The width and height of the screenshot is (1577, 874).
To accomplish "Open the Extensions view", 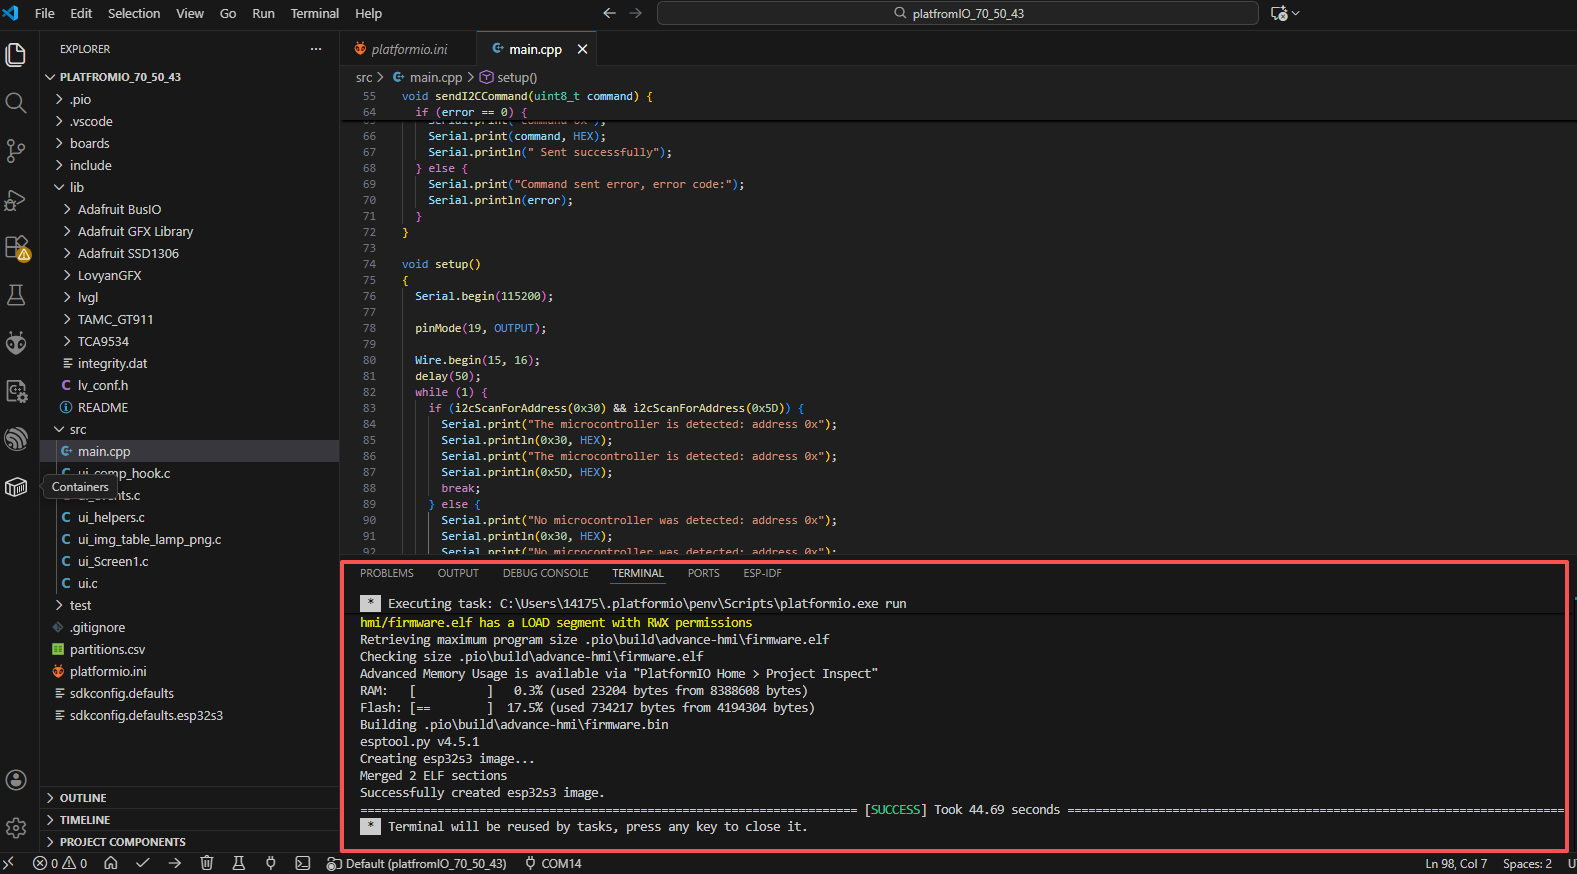I will 16,247.
